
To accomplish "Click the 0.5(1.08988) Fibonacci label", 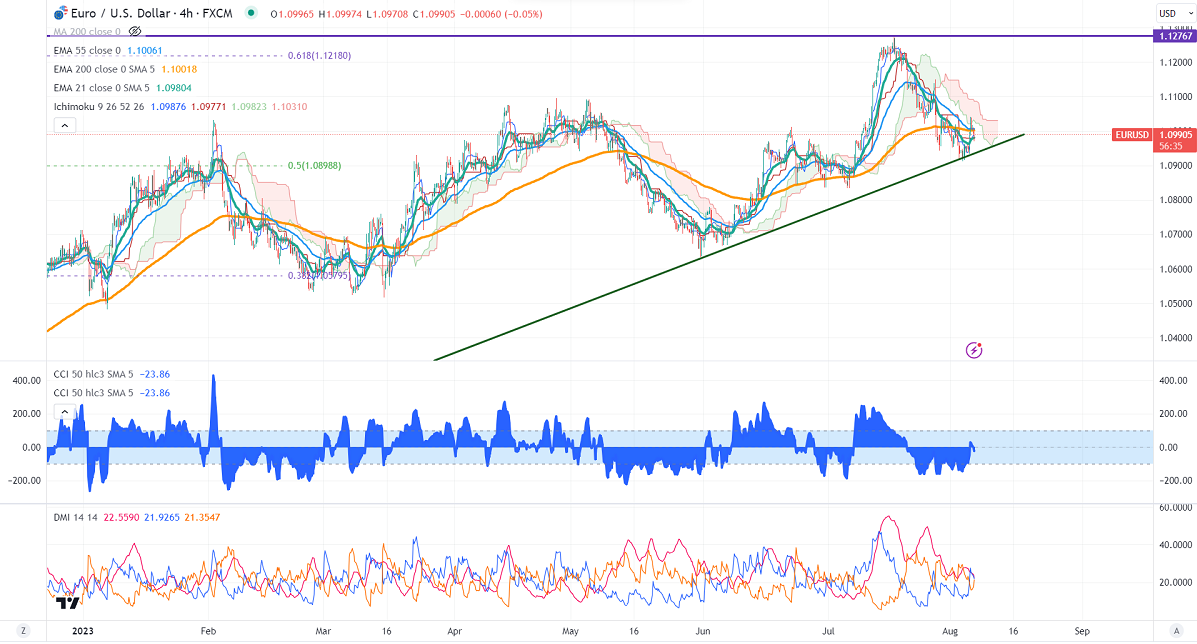I will pos(315,166).
